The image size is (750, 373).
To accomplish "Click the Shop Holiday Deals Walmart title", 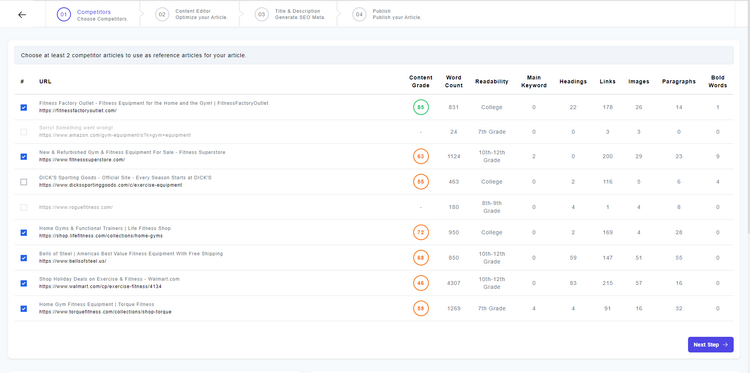I will [109, 279].
